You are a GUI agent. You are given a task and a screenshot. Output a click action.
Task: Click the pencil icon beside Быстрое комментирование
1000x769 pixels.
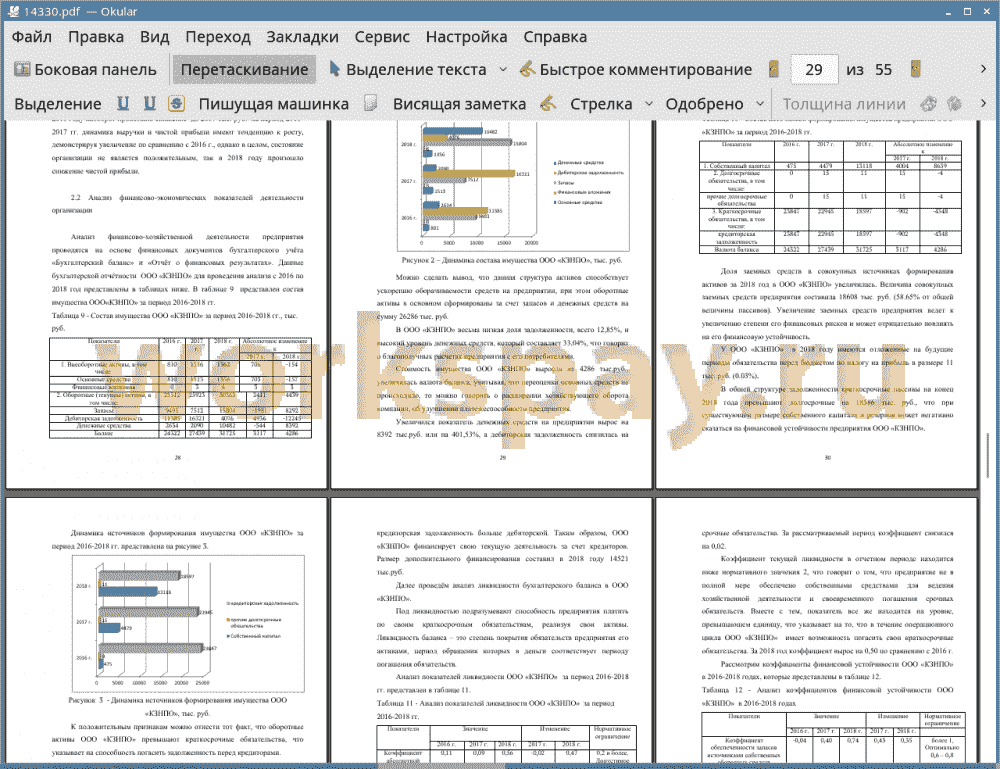point(527,69)
